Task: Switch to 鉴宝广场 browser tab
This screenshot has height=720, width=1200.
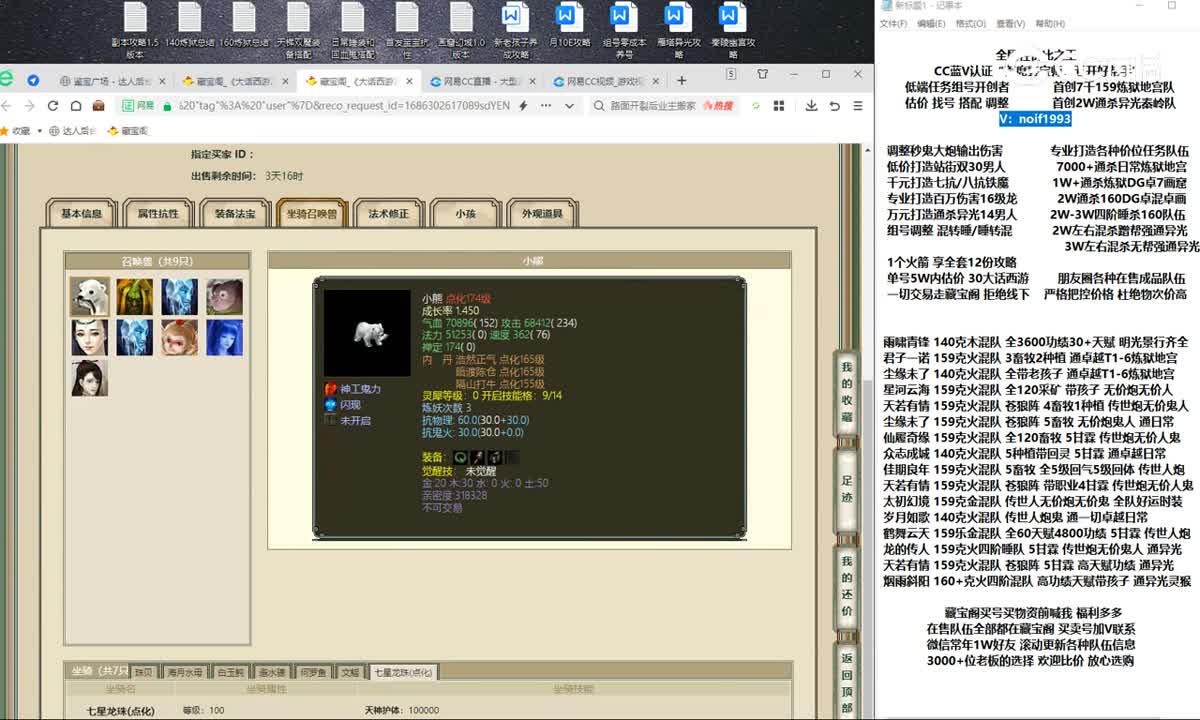Action: click(x=112, y=81)
